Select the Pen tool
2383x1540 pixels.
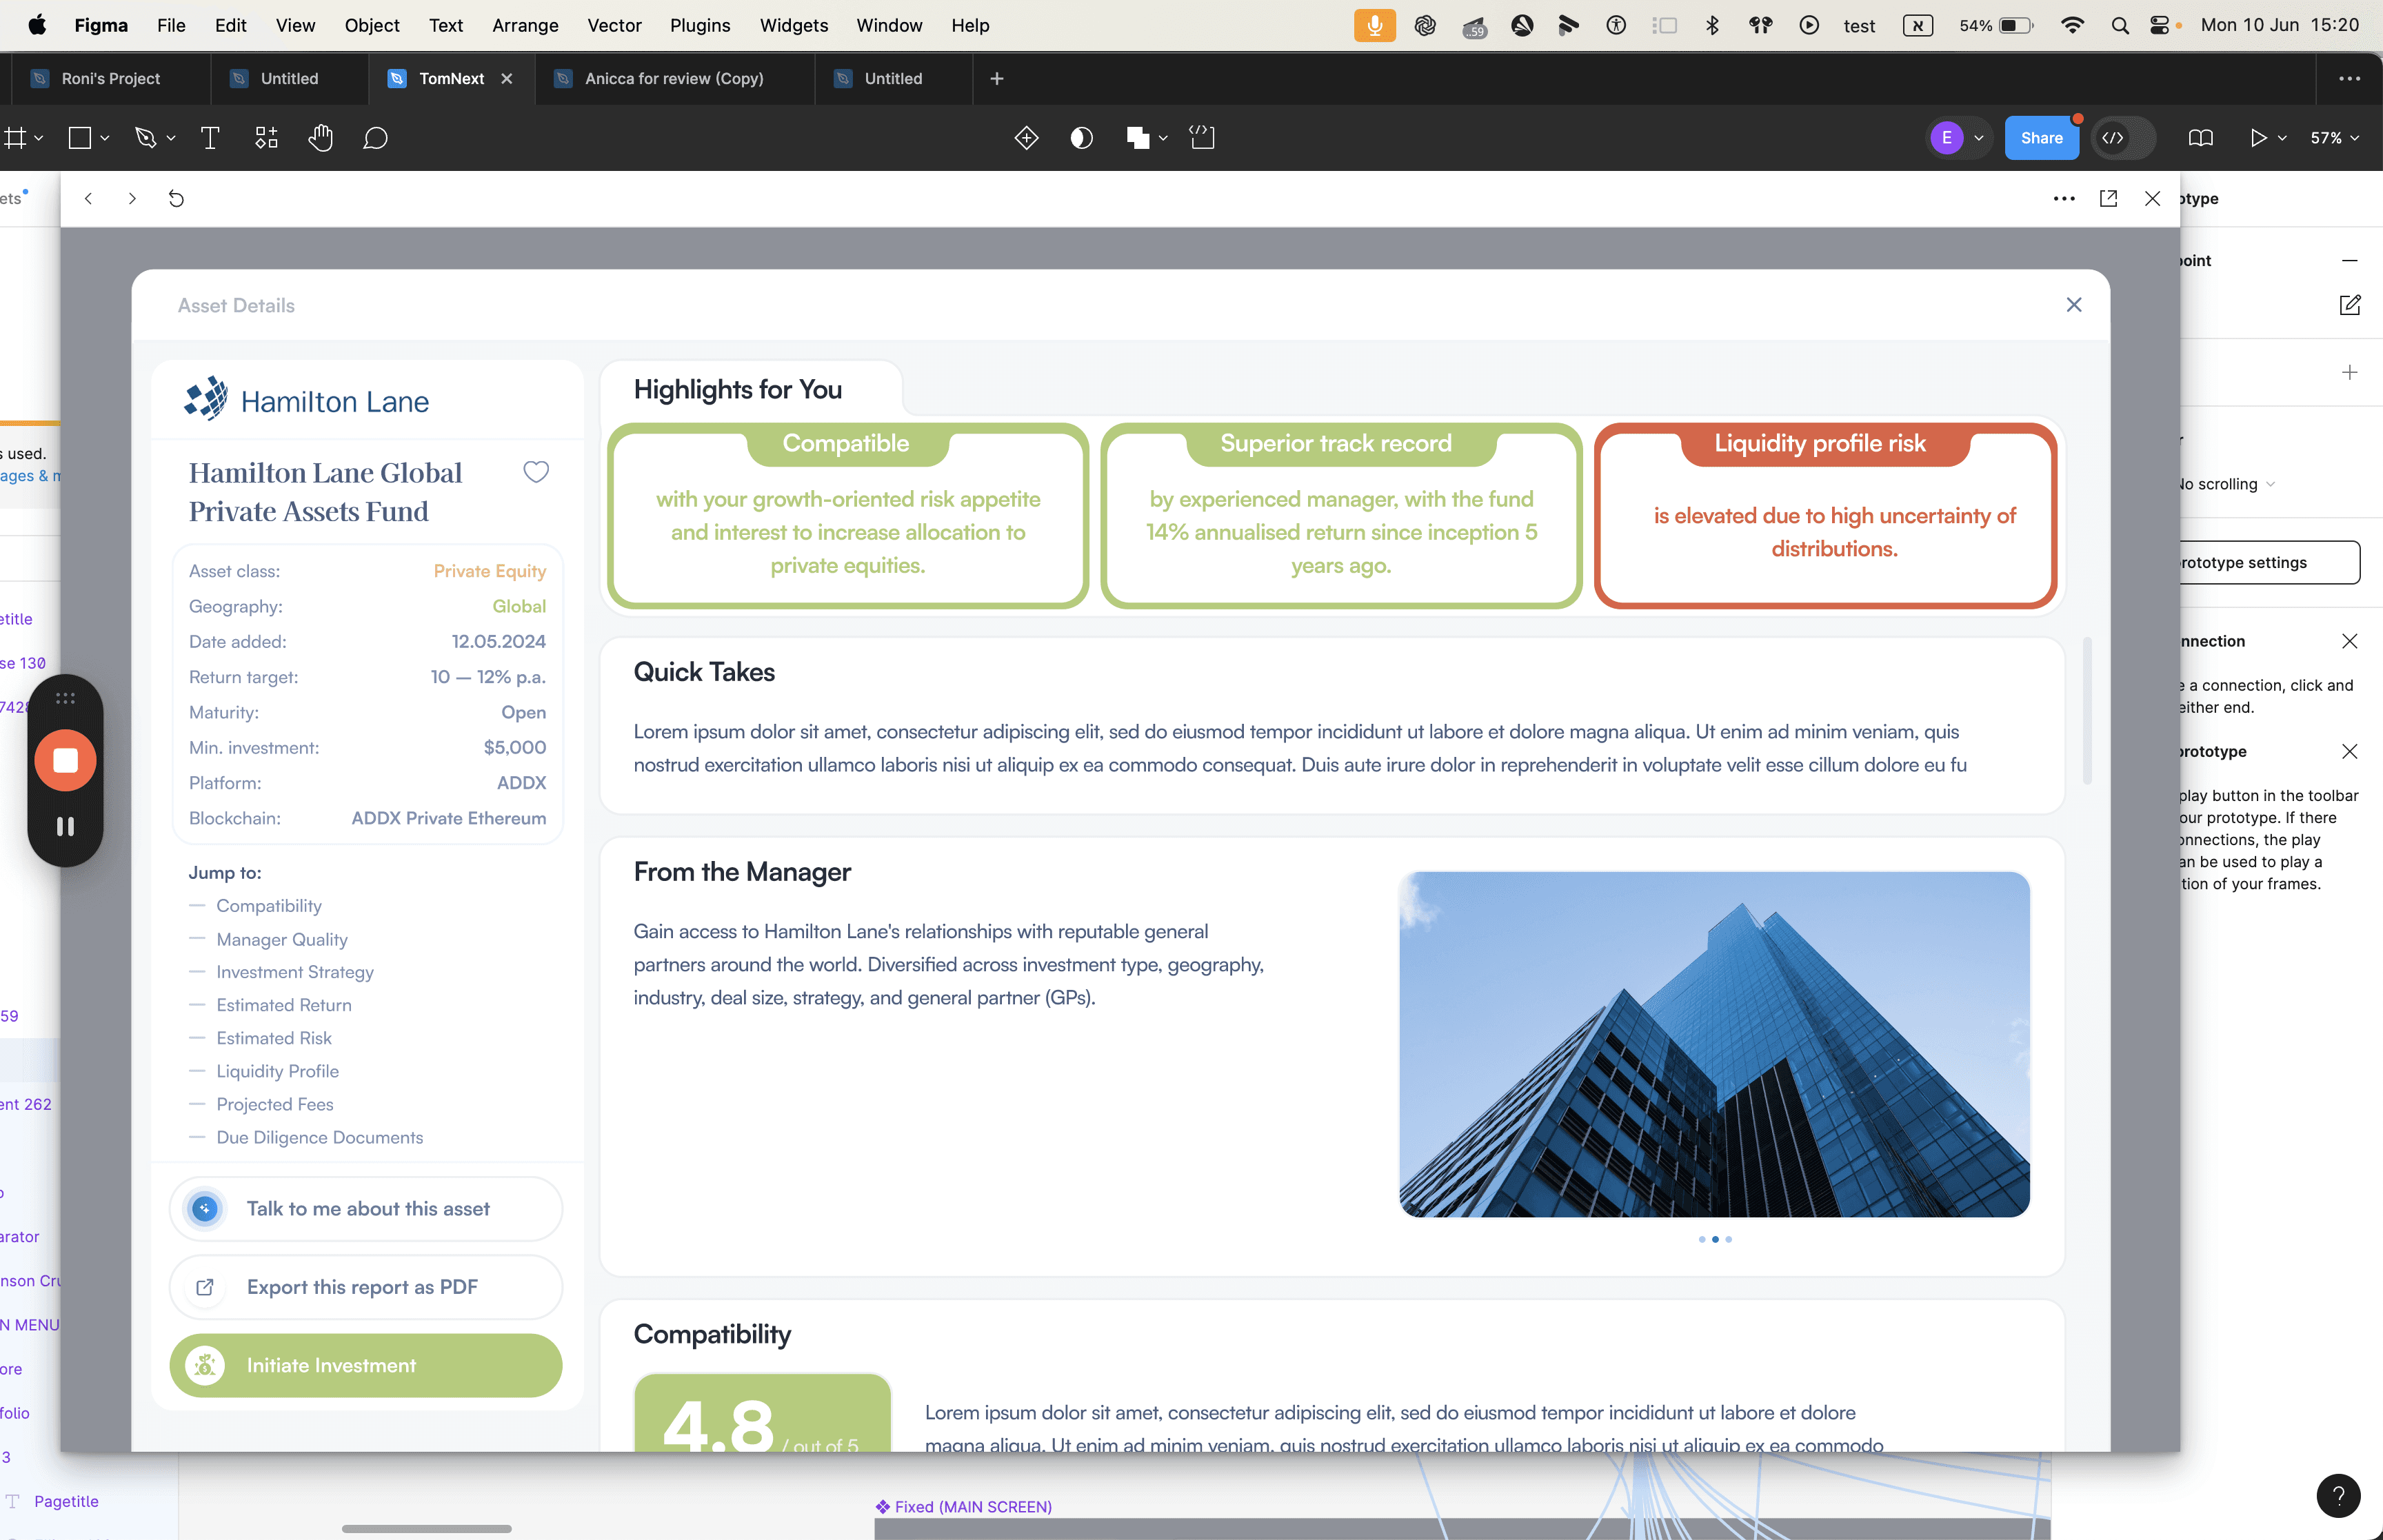(x=146, y=138)
